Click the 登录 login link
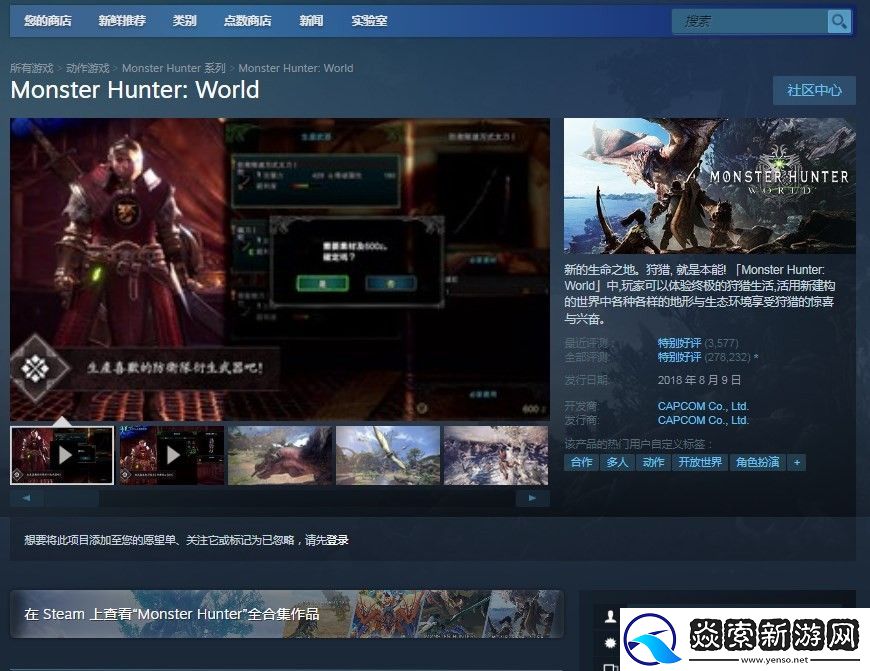 [337, 540]
